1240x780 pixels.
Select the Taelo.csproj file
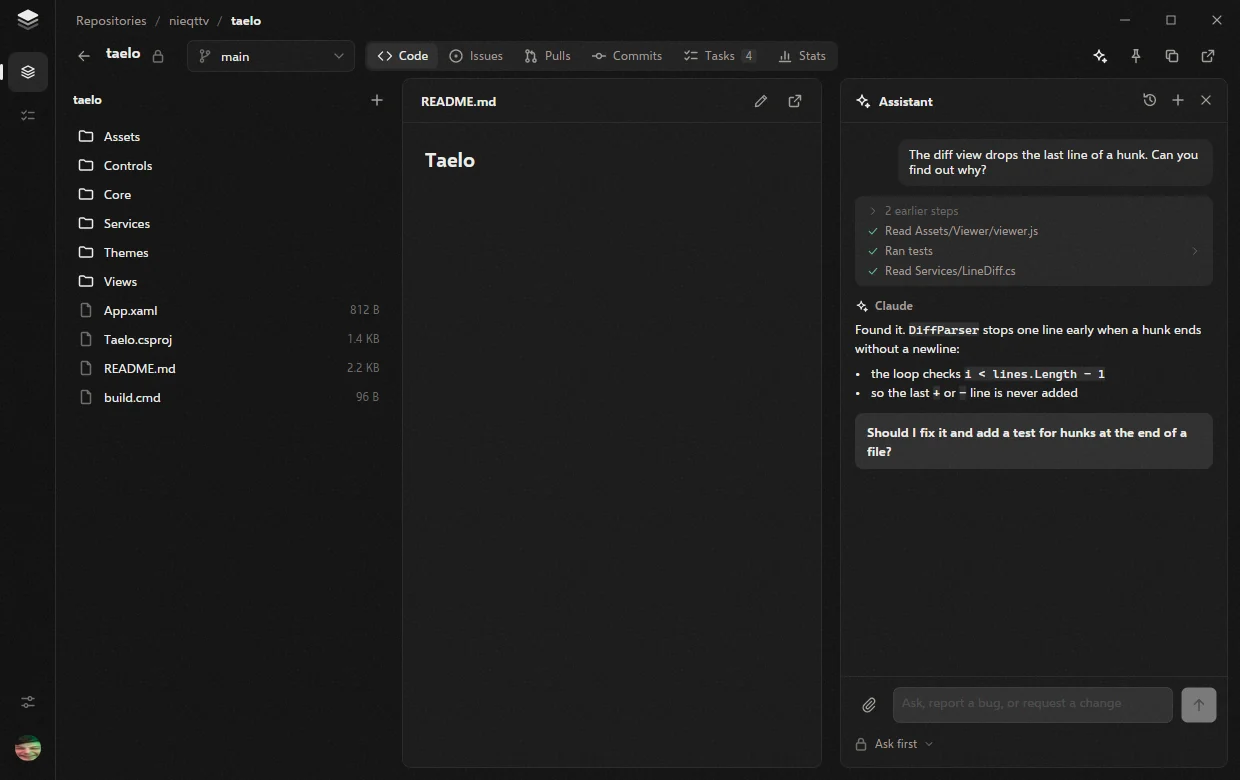[x=229, y=339]
